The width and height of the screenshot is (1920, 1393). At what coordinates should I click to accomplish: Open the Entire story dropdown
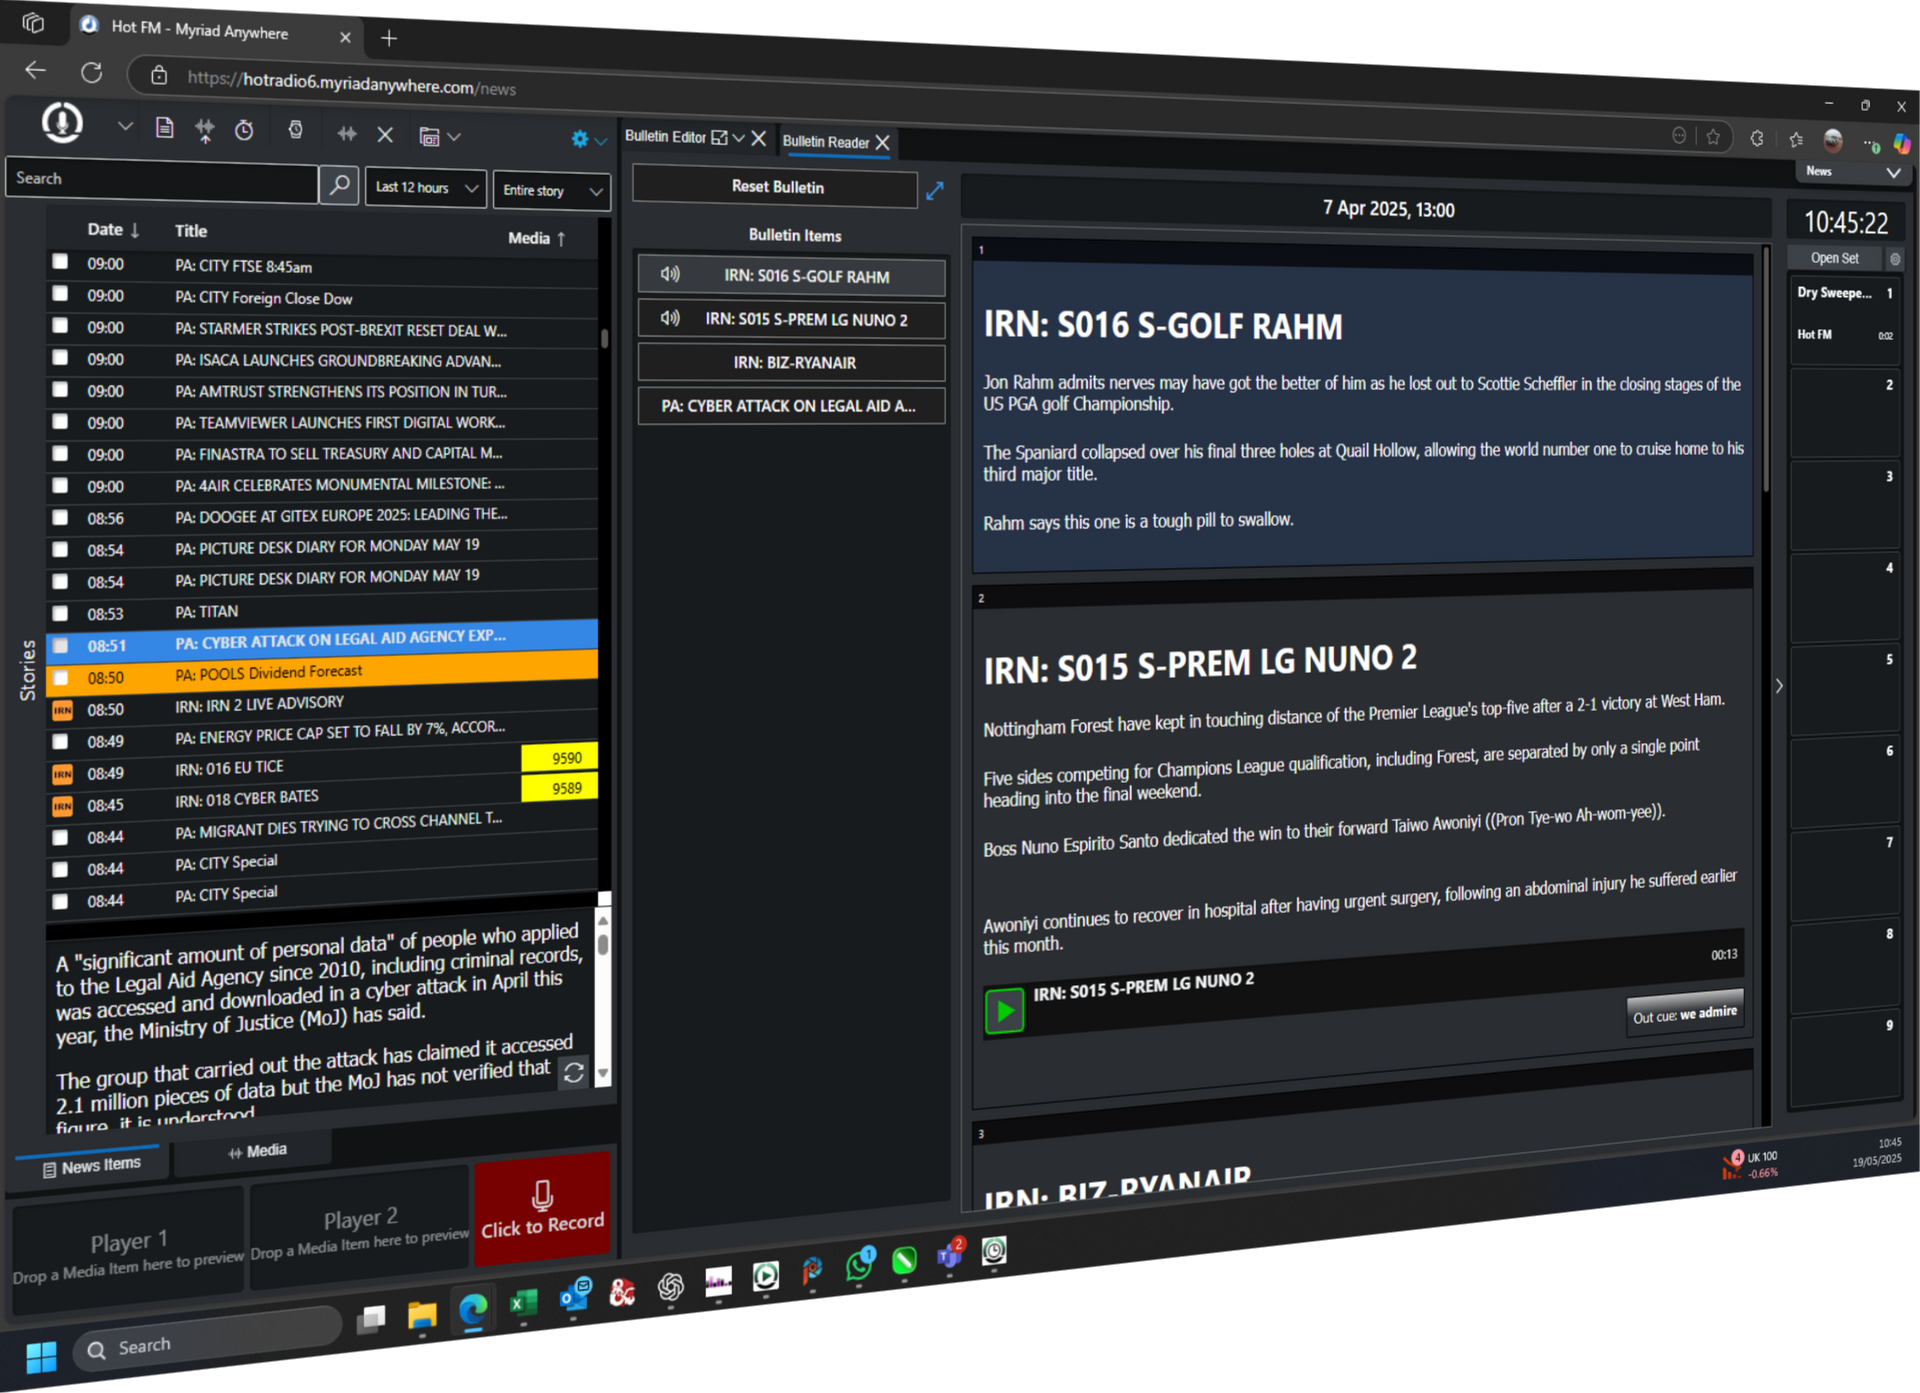(552, 190)
